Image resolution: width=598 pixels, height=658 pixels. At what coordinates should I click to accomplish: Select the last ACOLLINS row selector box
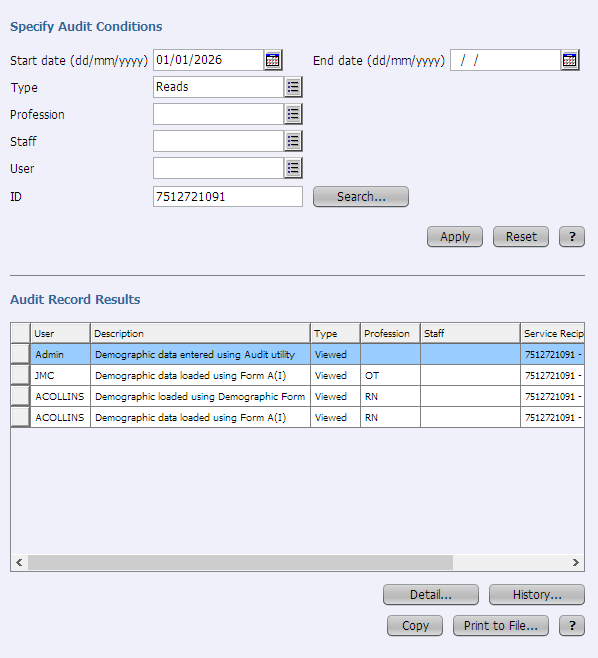click(20, 417)
